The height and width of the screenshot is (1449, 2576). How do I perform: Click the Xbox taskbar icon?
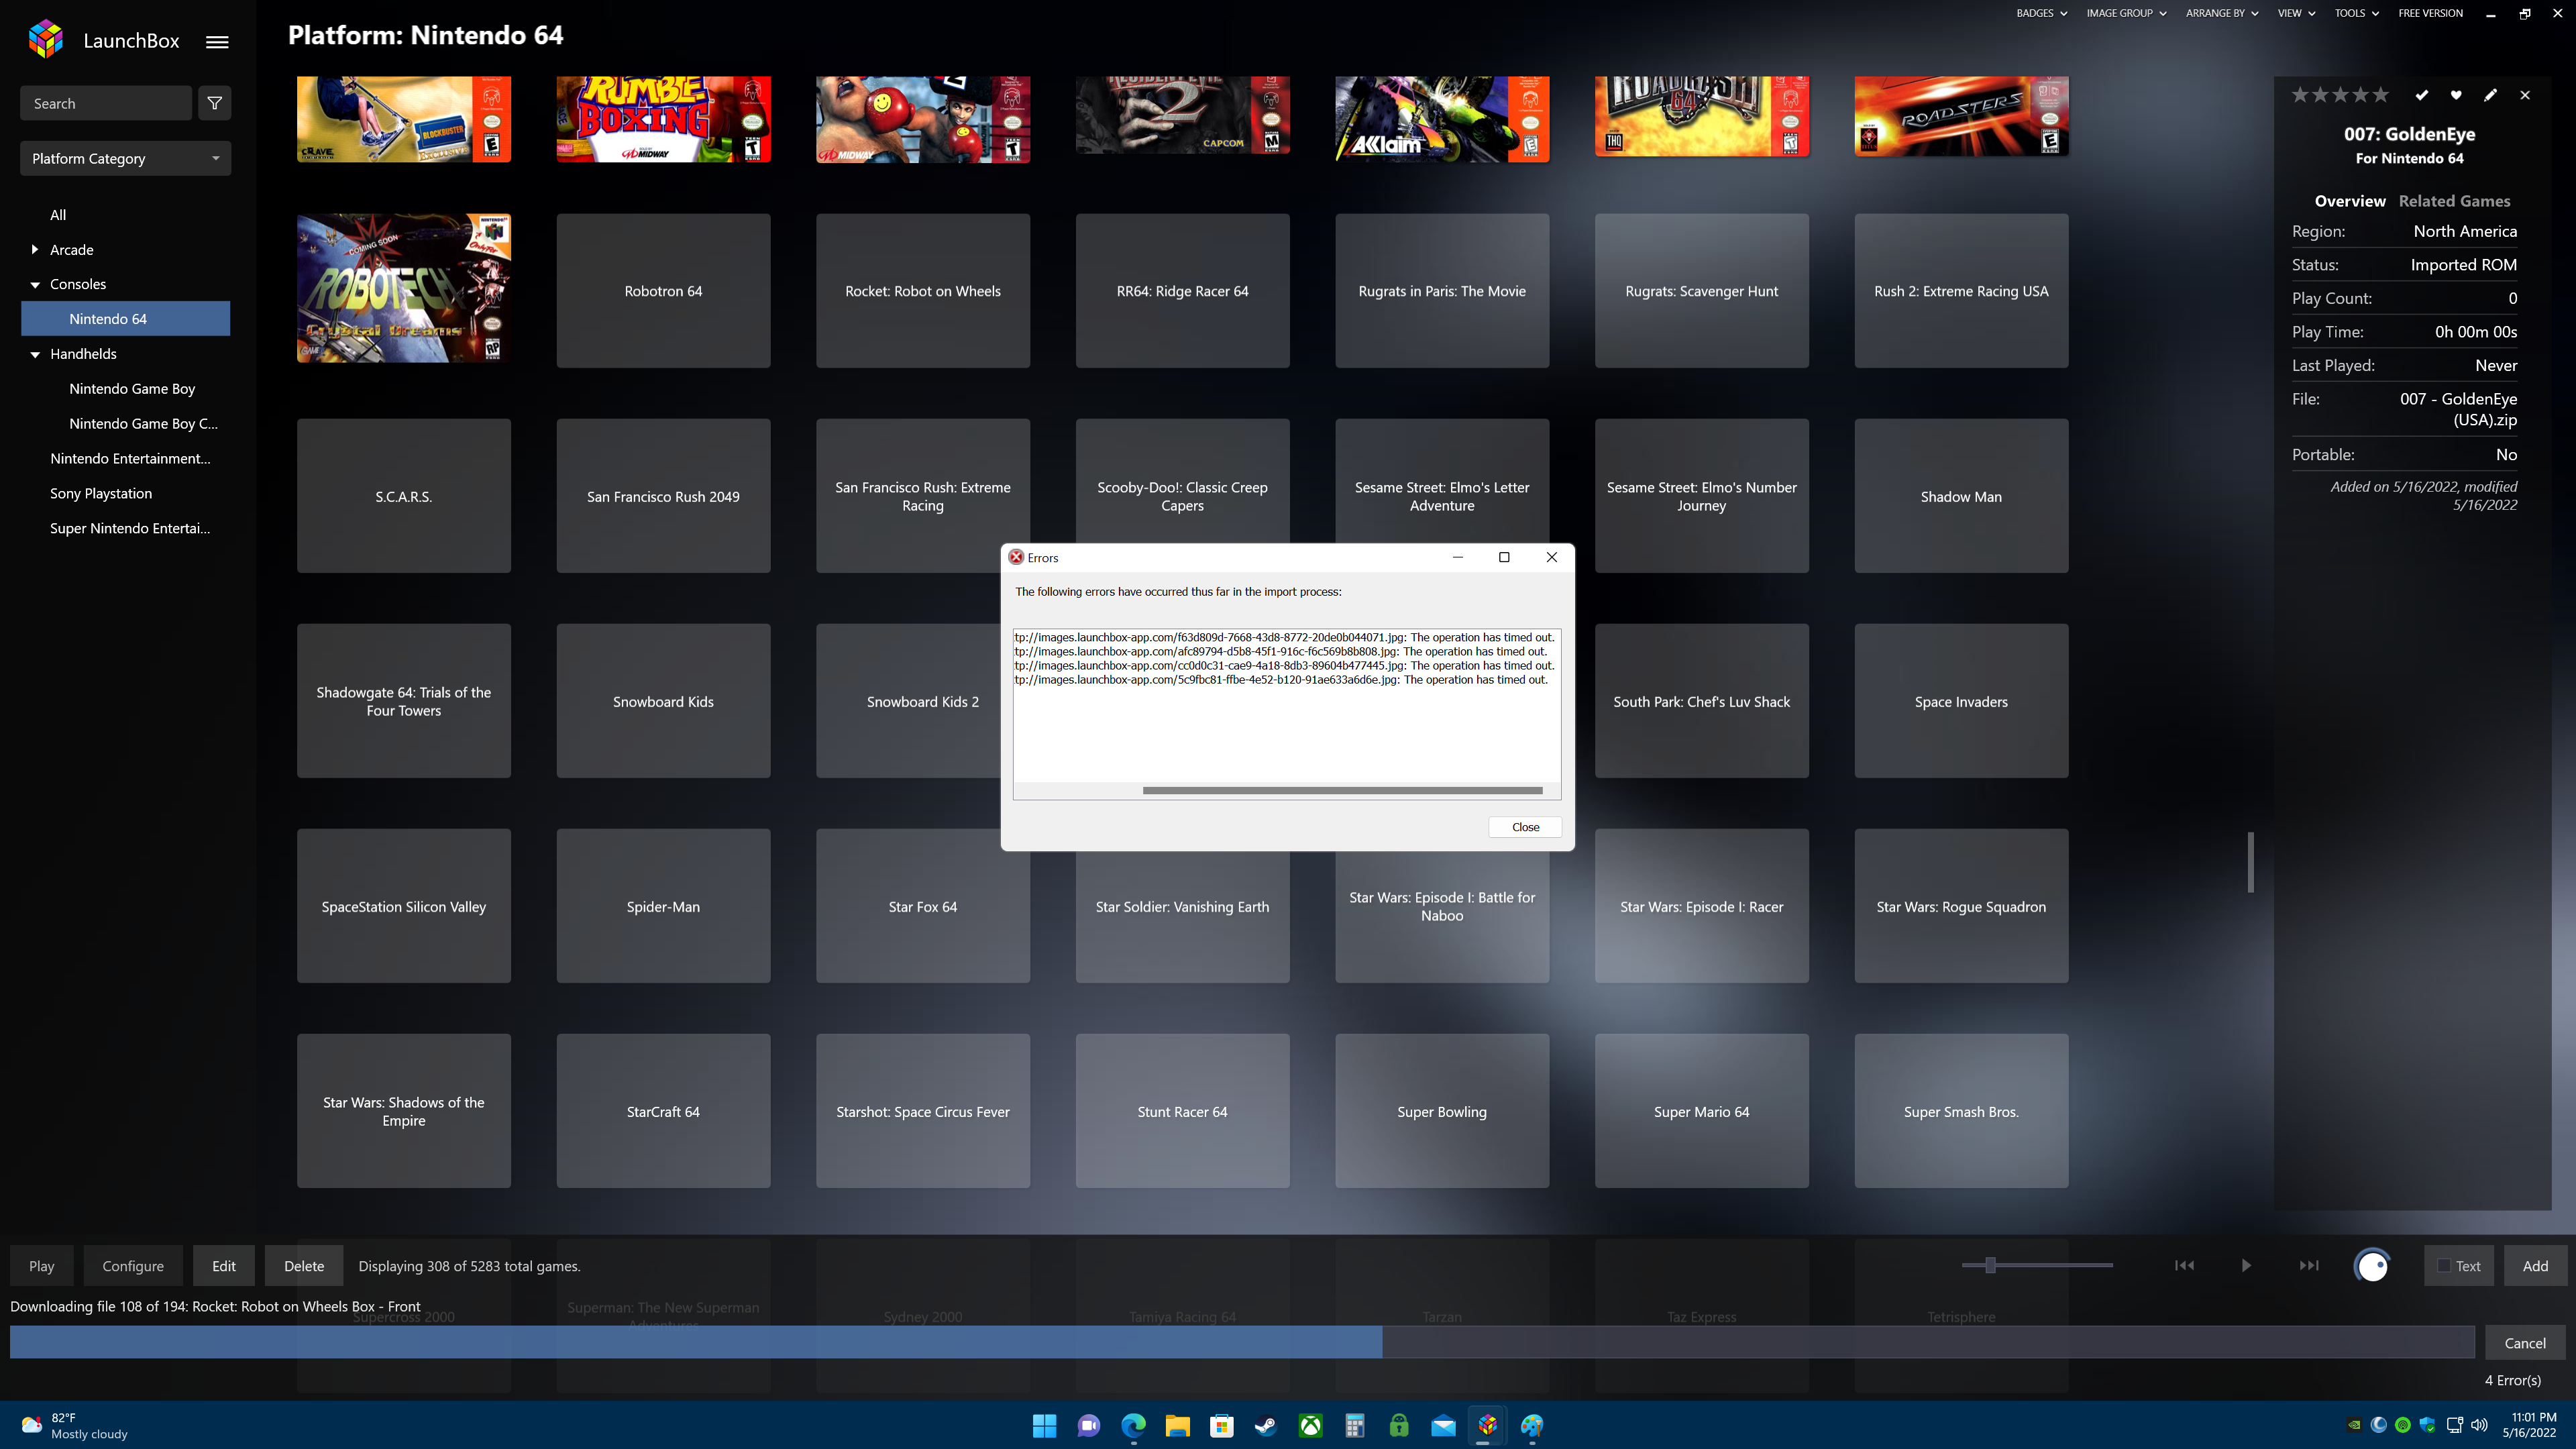point(1310,1425)
